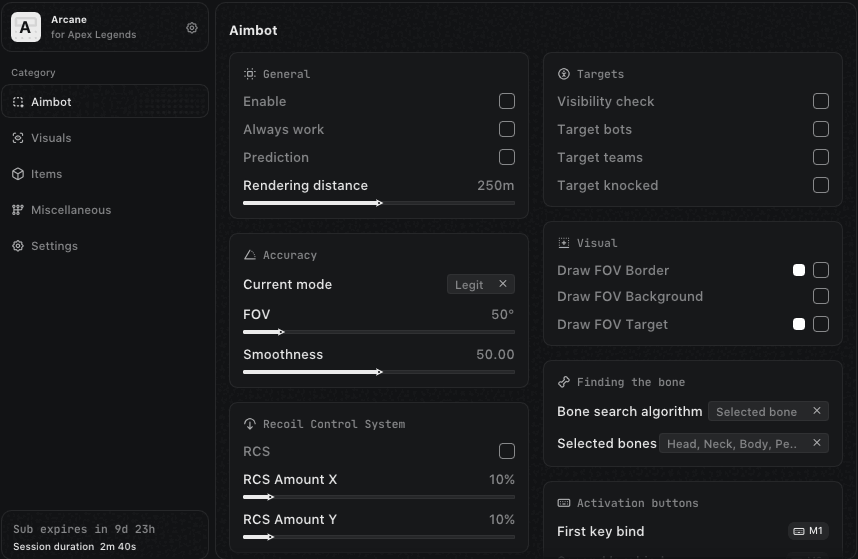The height and width of the screenshot is (559, 858).
Task: Click the Aimbot page heading
Action: [x=253, y=30]
